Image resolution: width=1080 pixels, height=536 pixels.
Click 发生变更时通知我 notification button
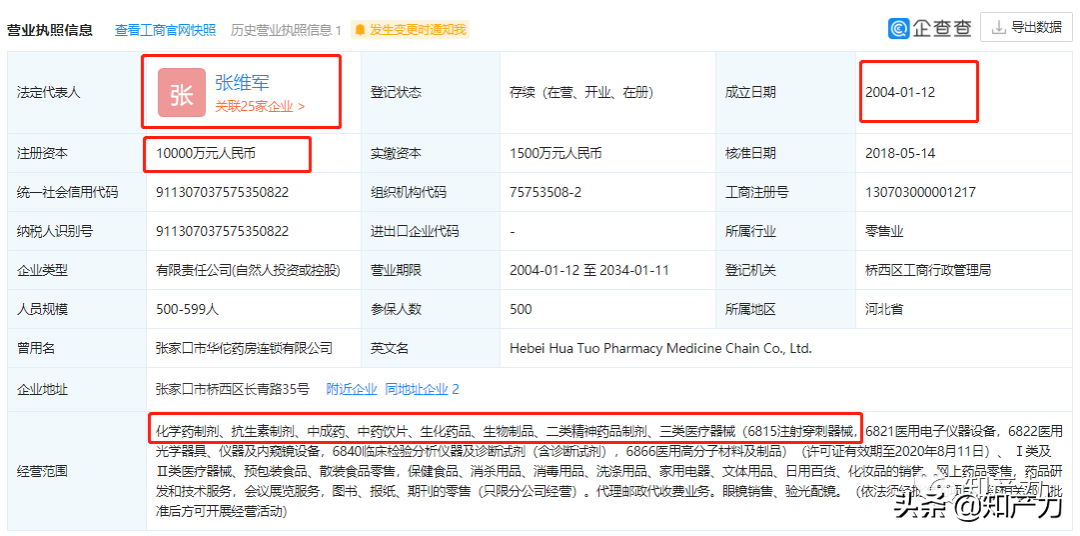click(411, 30)
